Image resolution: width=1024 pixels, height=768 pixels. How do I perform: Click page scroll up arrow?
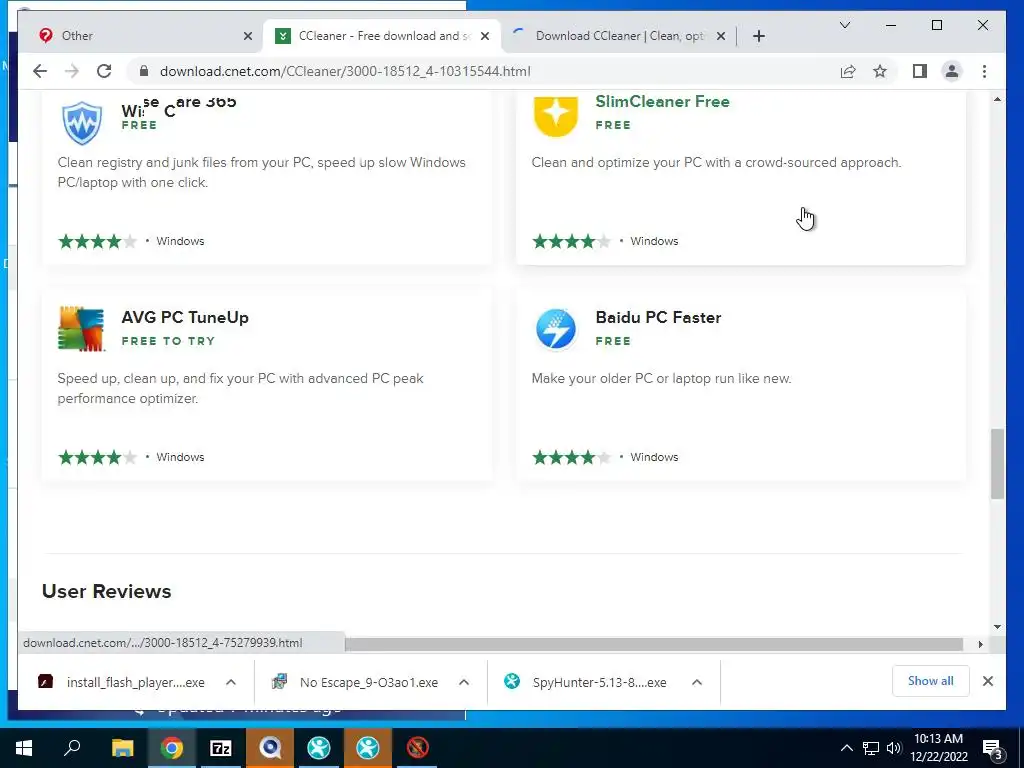pos(997,99)
